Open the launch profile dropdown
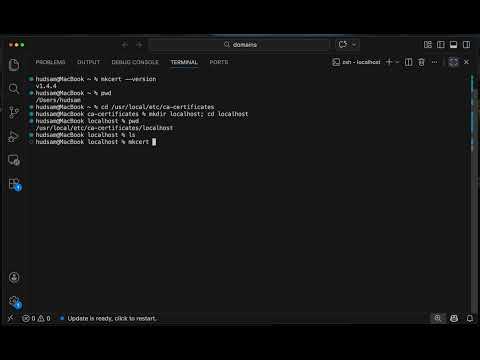 click(397, 62)
